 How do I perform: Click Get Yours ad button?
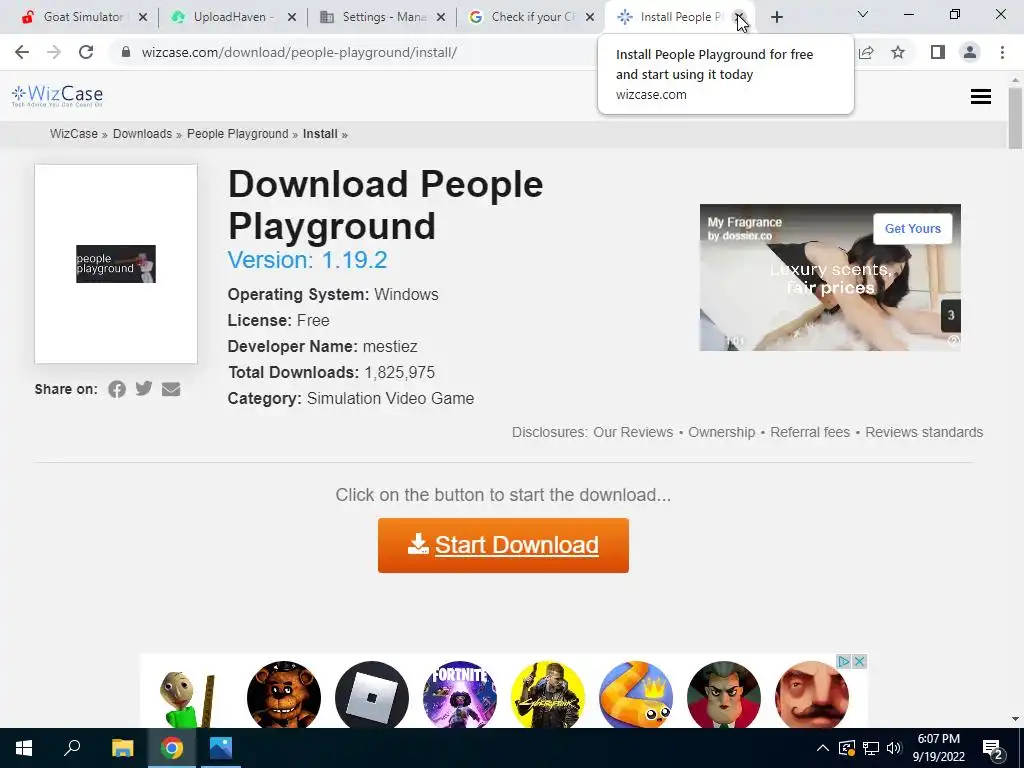tap(912, 229)
